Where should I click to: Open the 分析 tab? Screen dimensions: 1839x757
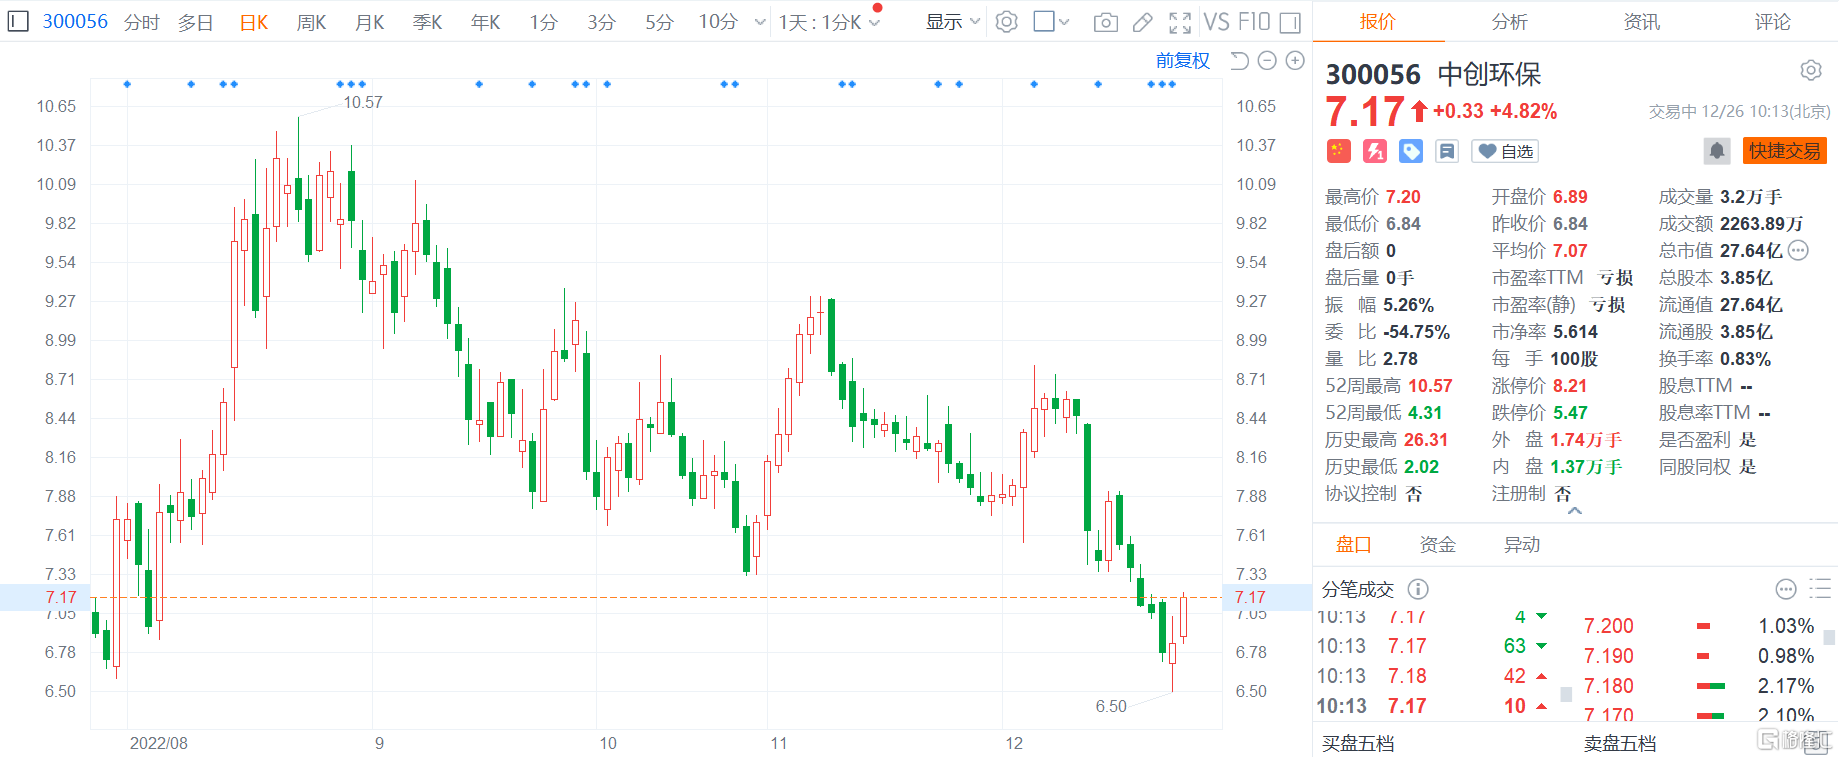pos(1509,22)
